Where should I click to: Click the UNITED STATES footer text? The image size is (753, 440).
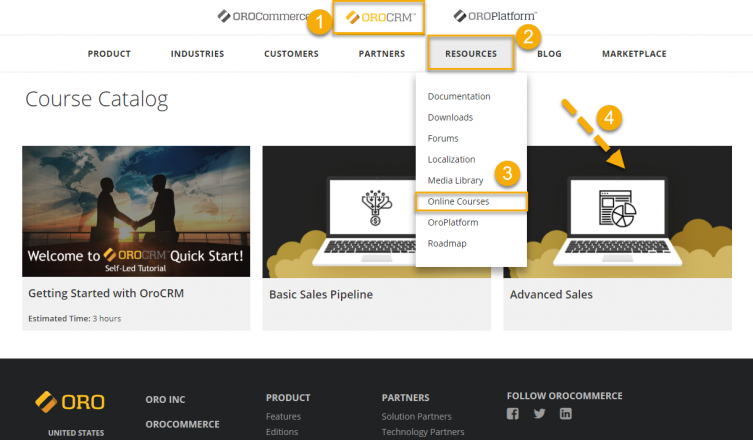(x=76, y=433)
